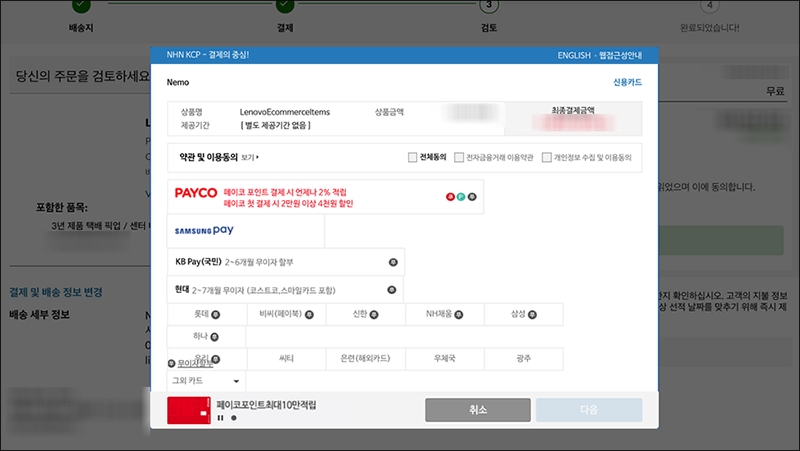Open the 그외 카드 dropdown
The image size is (800, 451).
click(206, 381)
